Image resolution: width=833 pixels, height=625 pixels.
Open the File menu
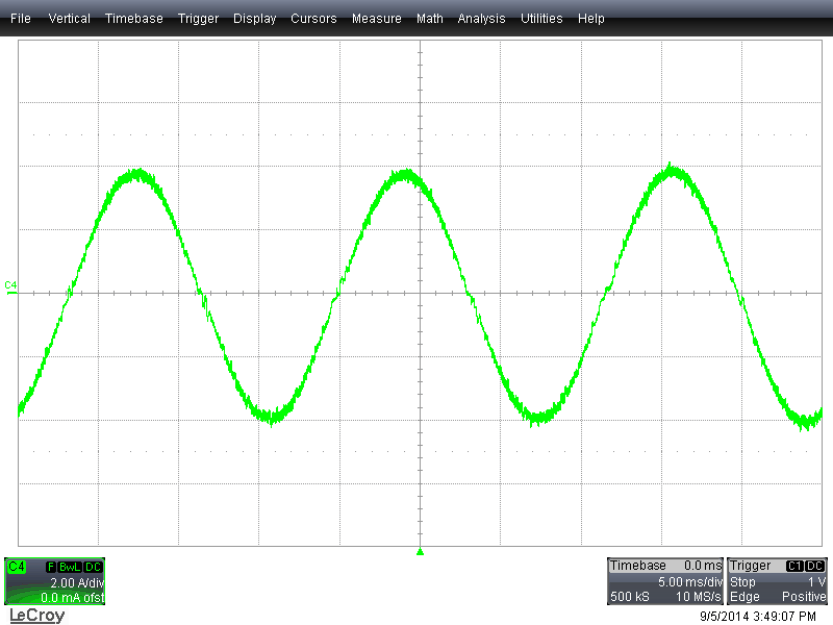click(20, 19)
